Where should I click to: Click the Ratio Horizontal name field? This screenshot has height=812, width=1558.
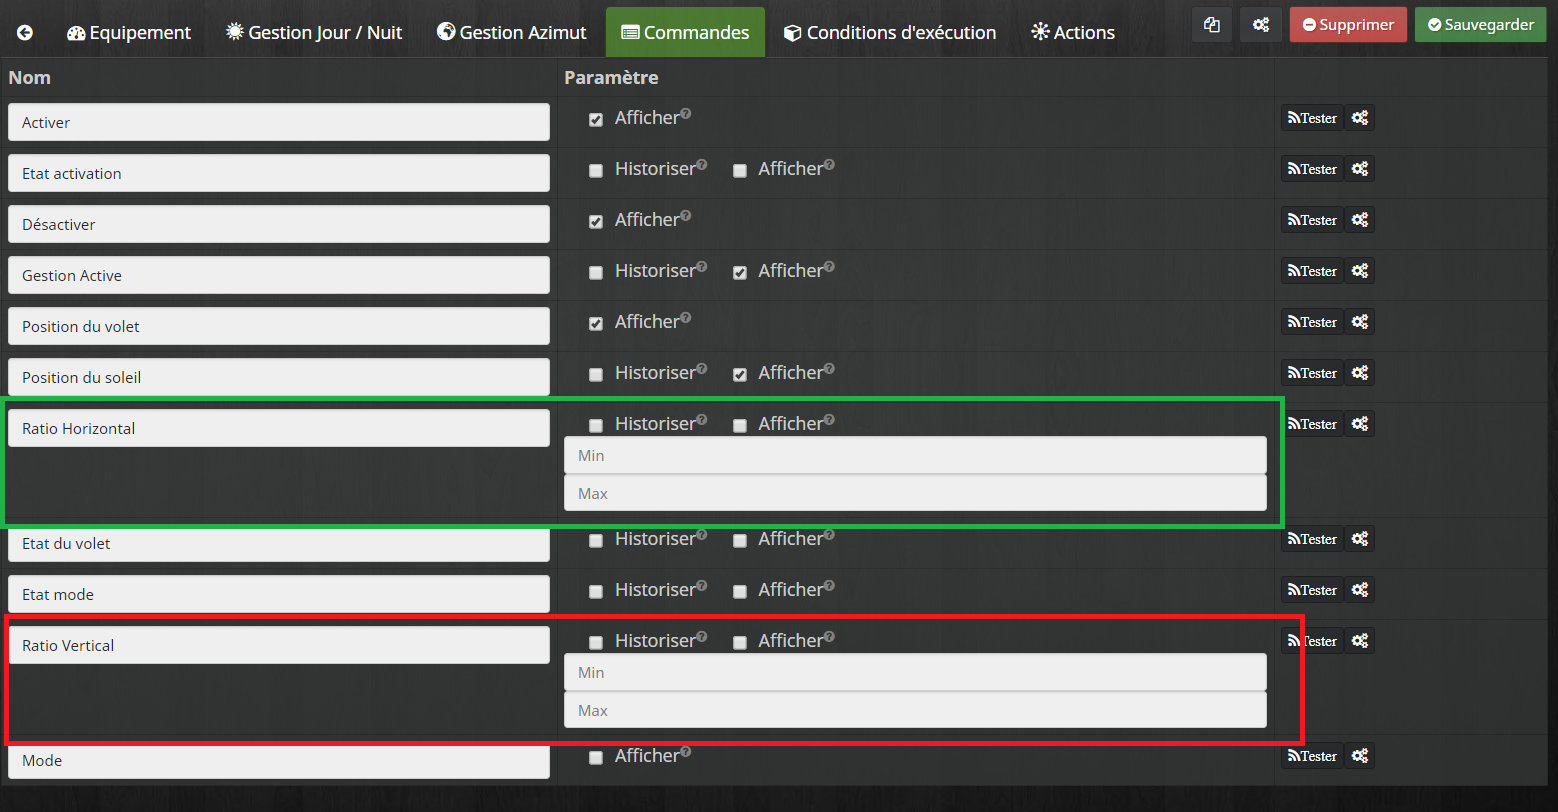(279, 428)
